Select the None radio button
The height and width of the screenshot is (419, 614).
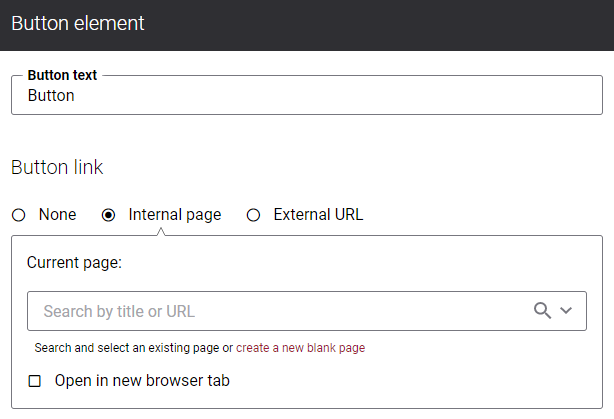coord(18,215)
